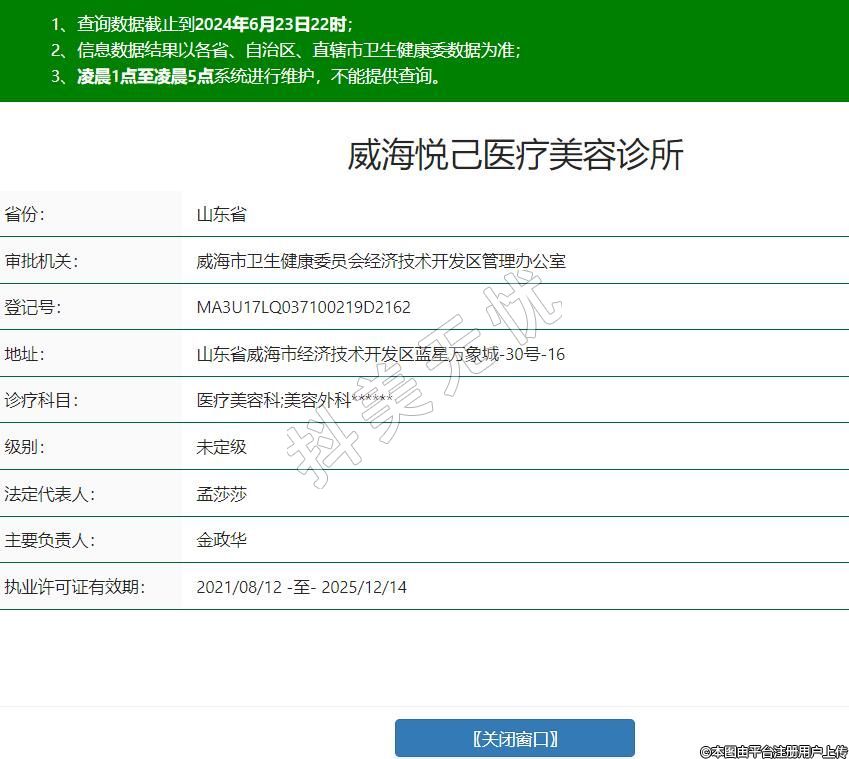Select legal representative name 孟莎莎
This screenshot has width=849, height=759.
pyautogui.click(x=221, y=494)
